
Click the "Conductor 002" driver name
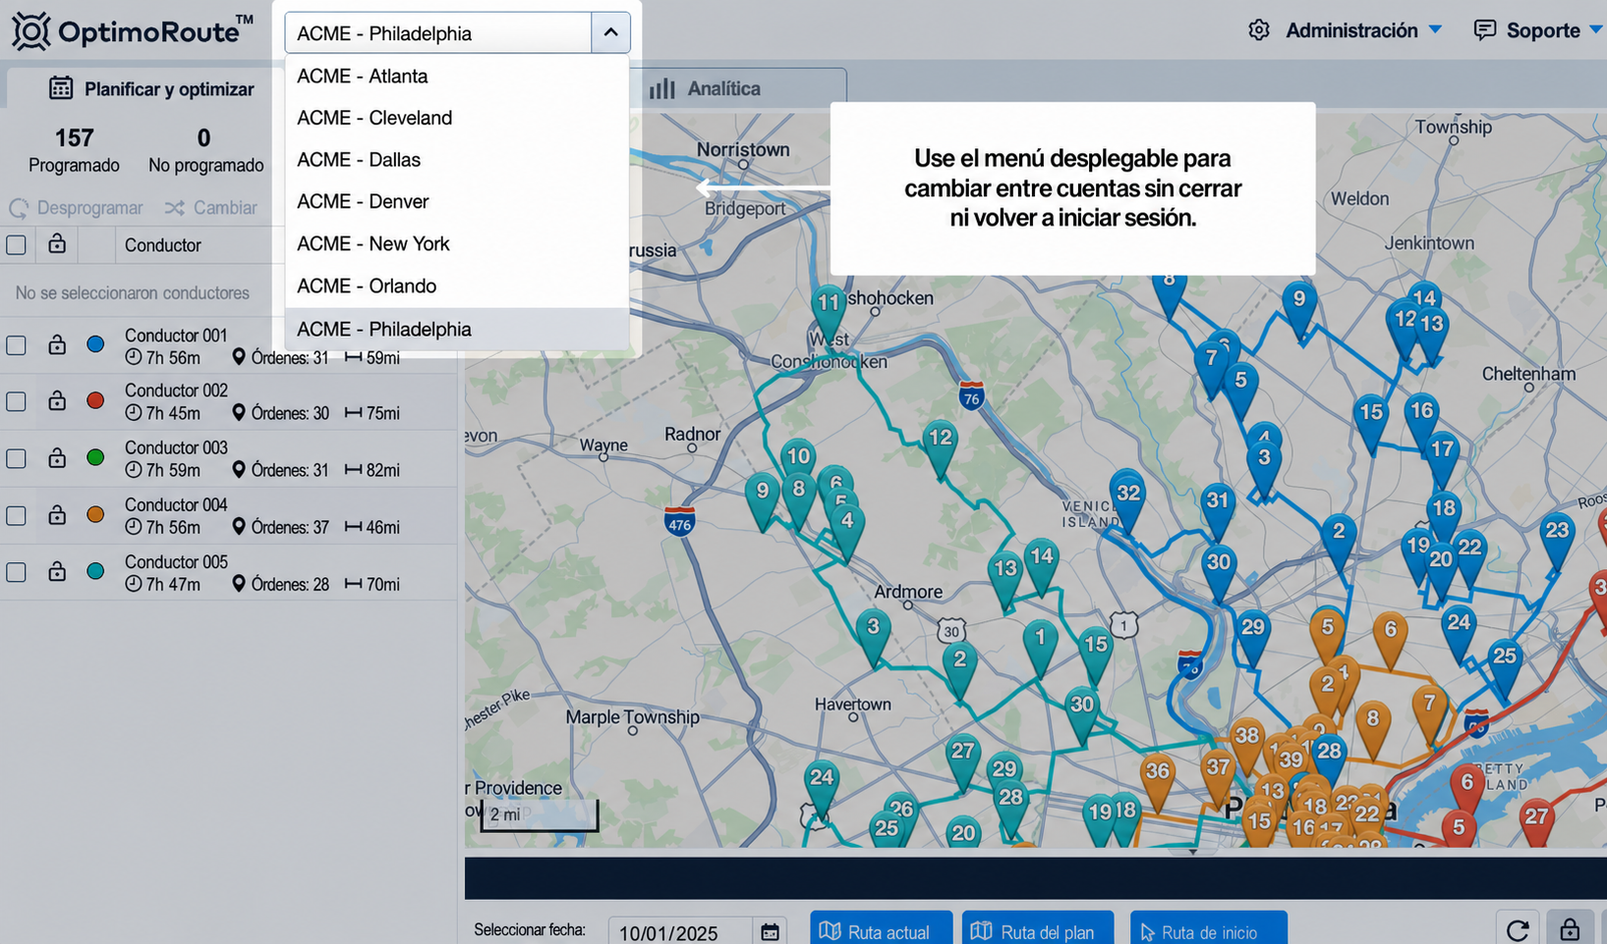point(176,390)
